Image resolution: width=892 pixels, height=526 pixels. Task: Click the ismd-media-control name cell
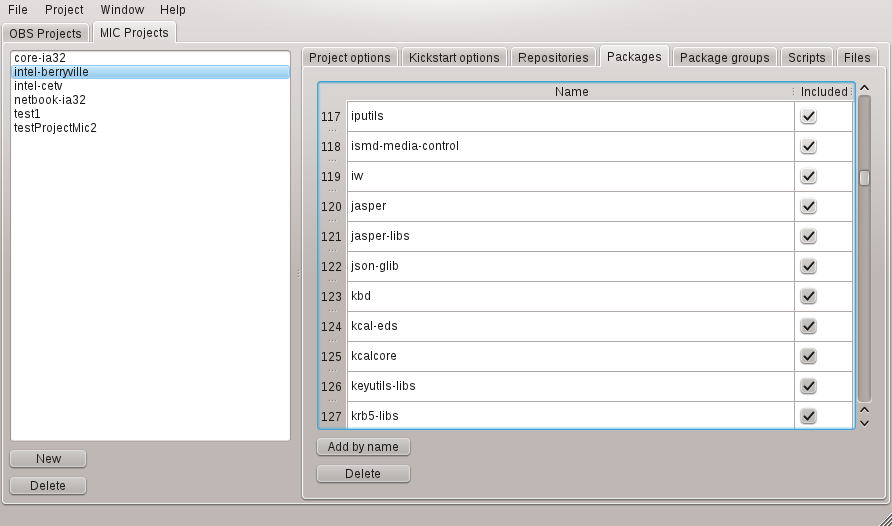click(571, 146)
